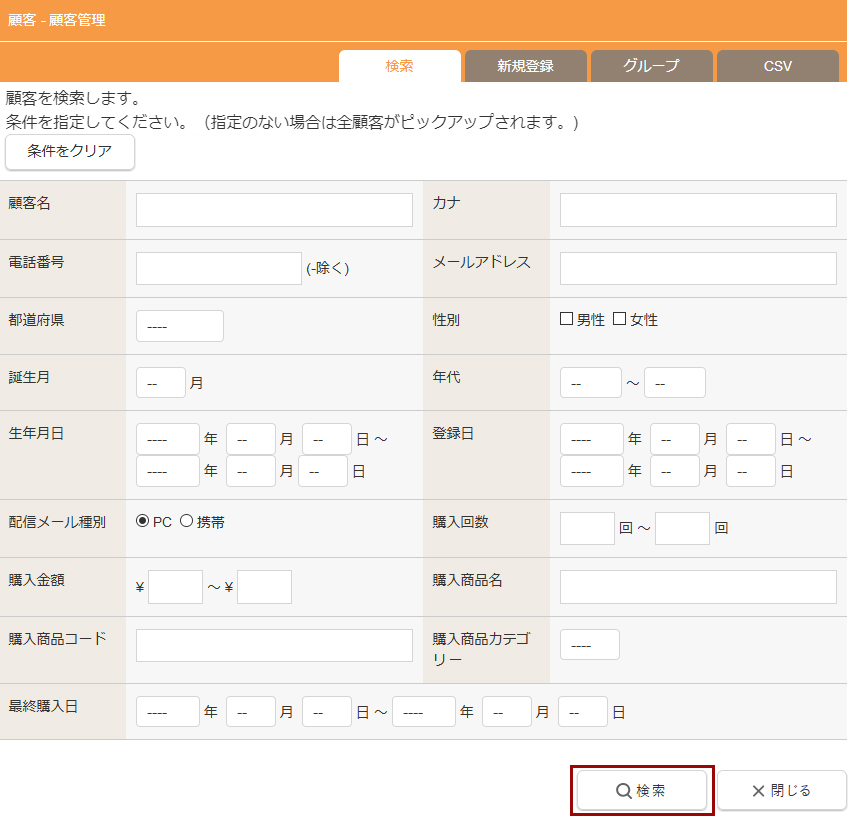Open the 新規登録 tab
This screenshot has width=848, height=829.
click(x=526, y=66)
